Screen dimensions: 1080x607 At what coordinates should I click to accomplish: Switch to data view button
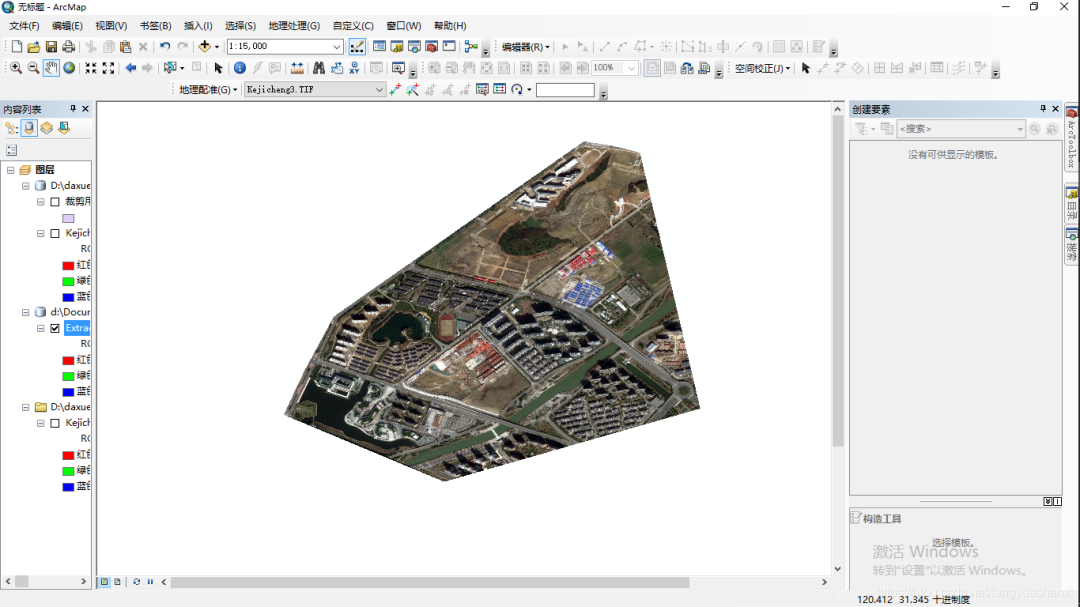pyautogui.click(x=105, y=582)
